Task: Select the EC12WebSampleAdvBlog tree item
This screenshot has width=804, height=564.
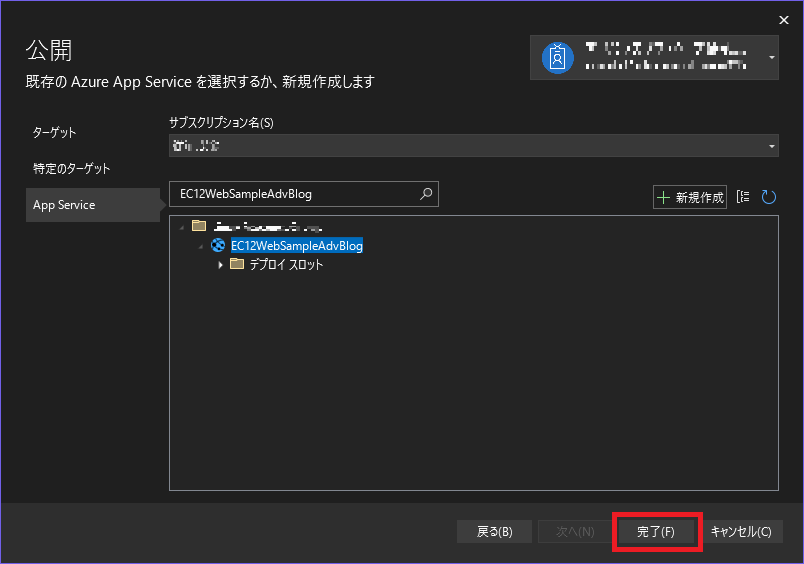Action: point(297,246)
